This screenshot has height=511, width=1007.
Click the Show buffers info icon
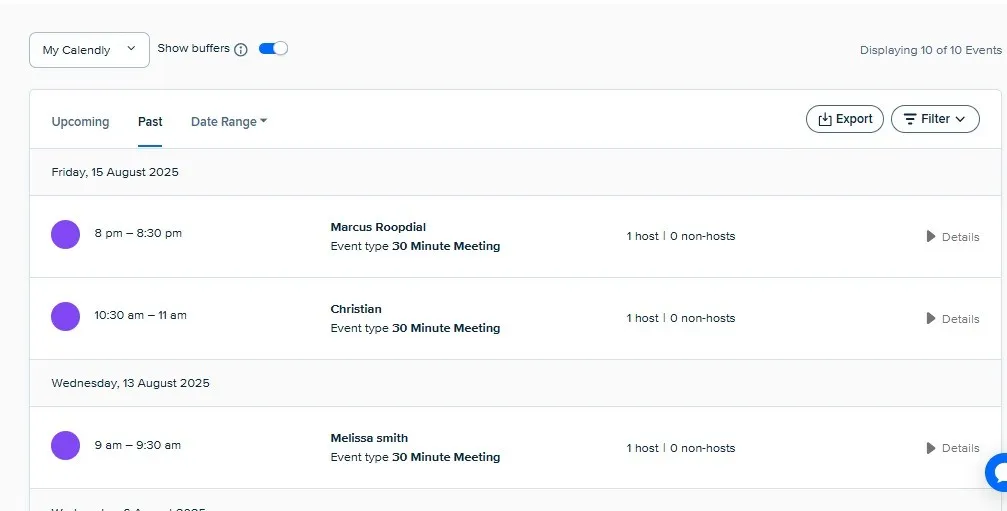pos(241,50)
